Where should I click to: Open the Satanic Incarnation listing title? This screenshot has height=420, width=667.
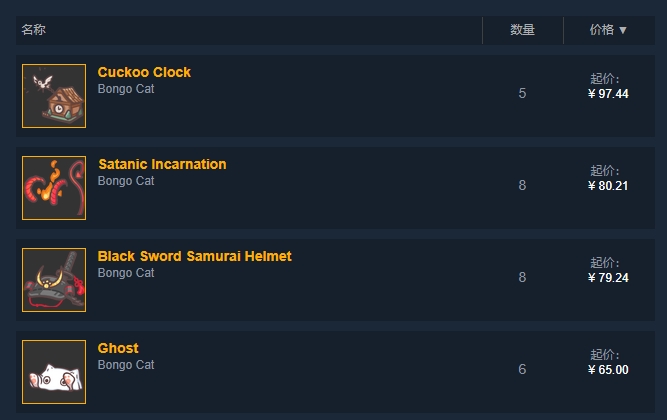[x=162, y=164]
